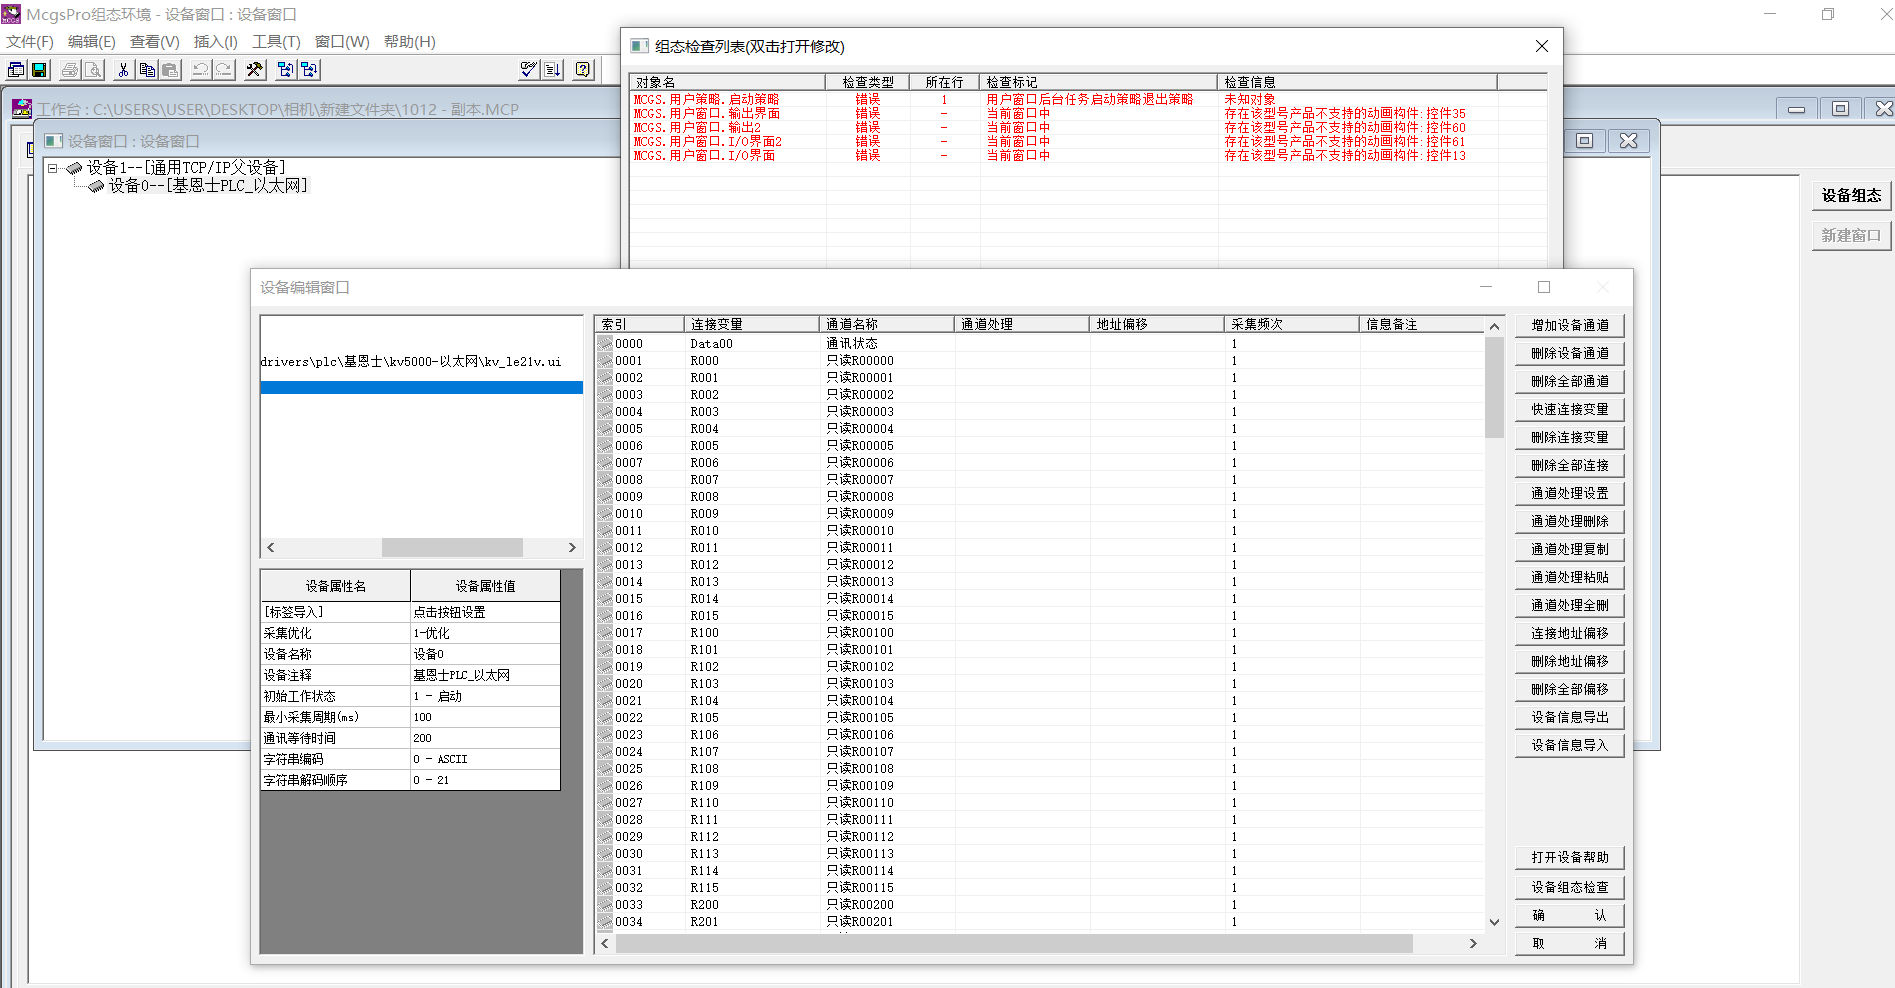Select 设备0 基恩士PLC_以太网 in the device tree
Image resolution: width=1895 pixels, height=988 pixels.
[207, 186]
